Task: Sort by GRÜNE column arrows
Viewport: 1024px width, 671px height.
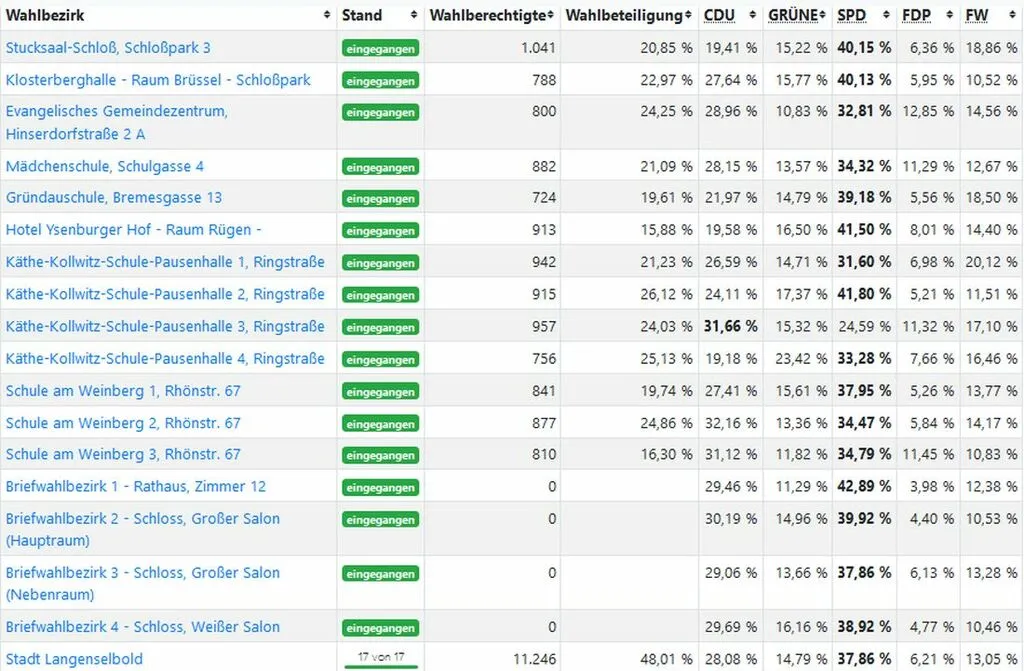Action: point(822,15)
